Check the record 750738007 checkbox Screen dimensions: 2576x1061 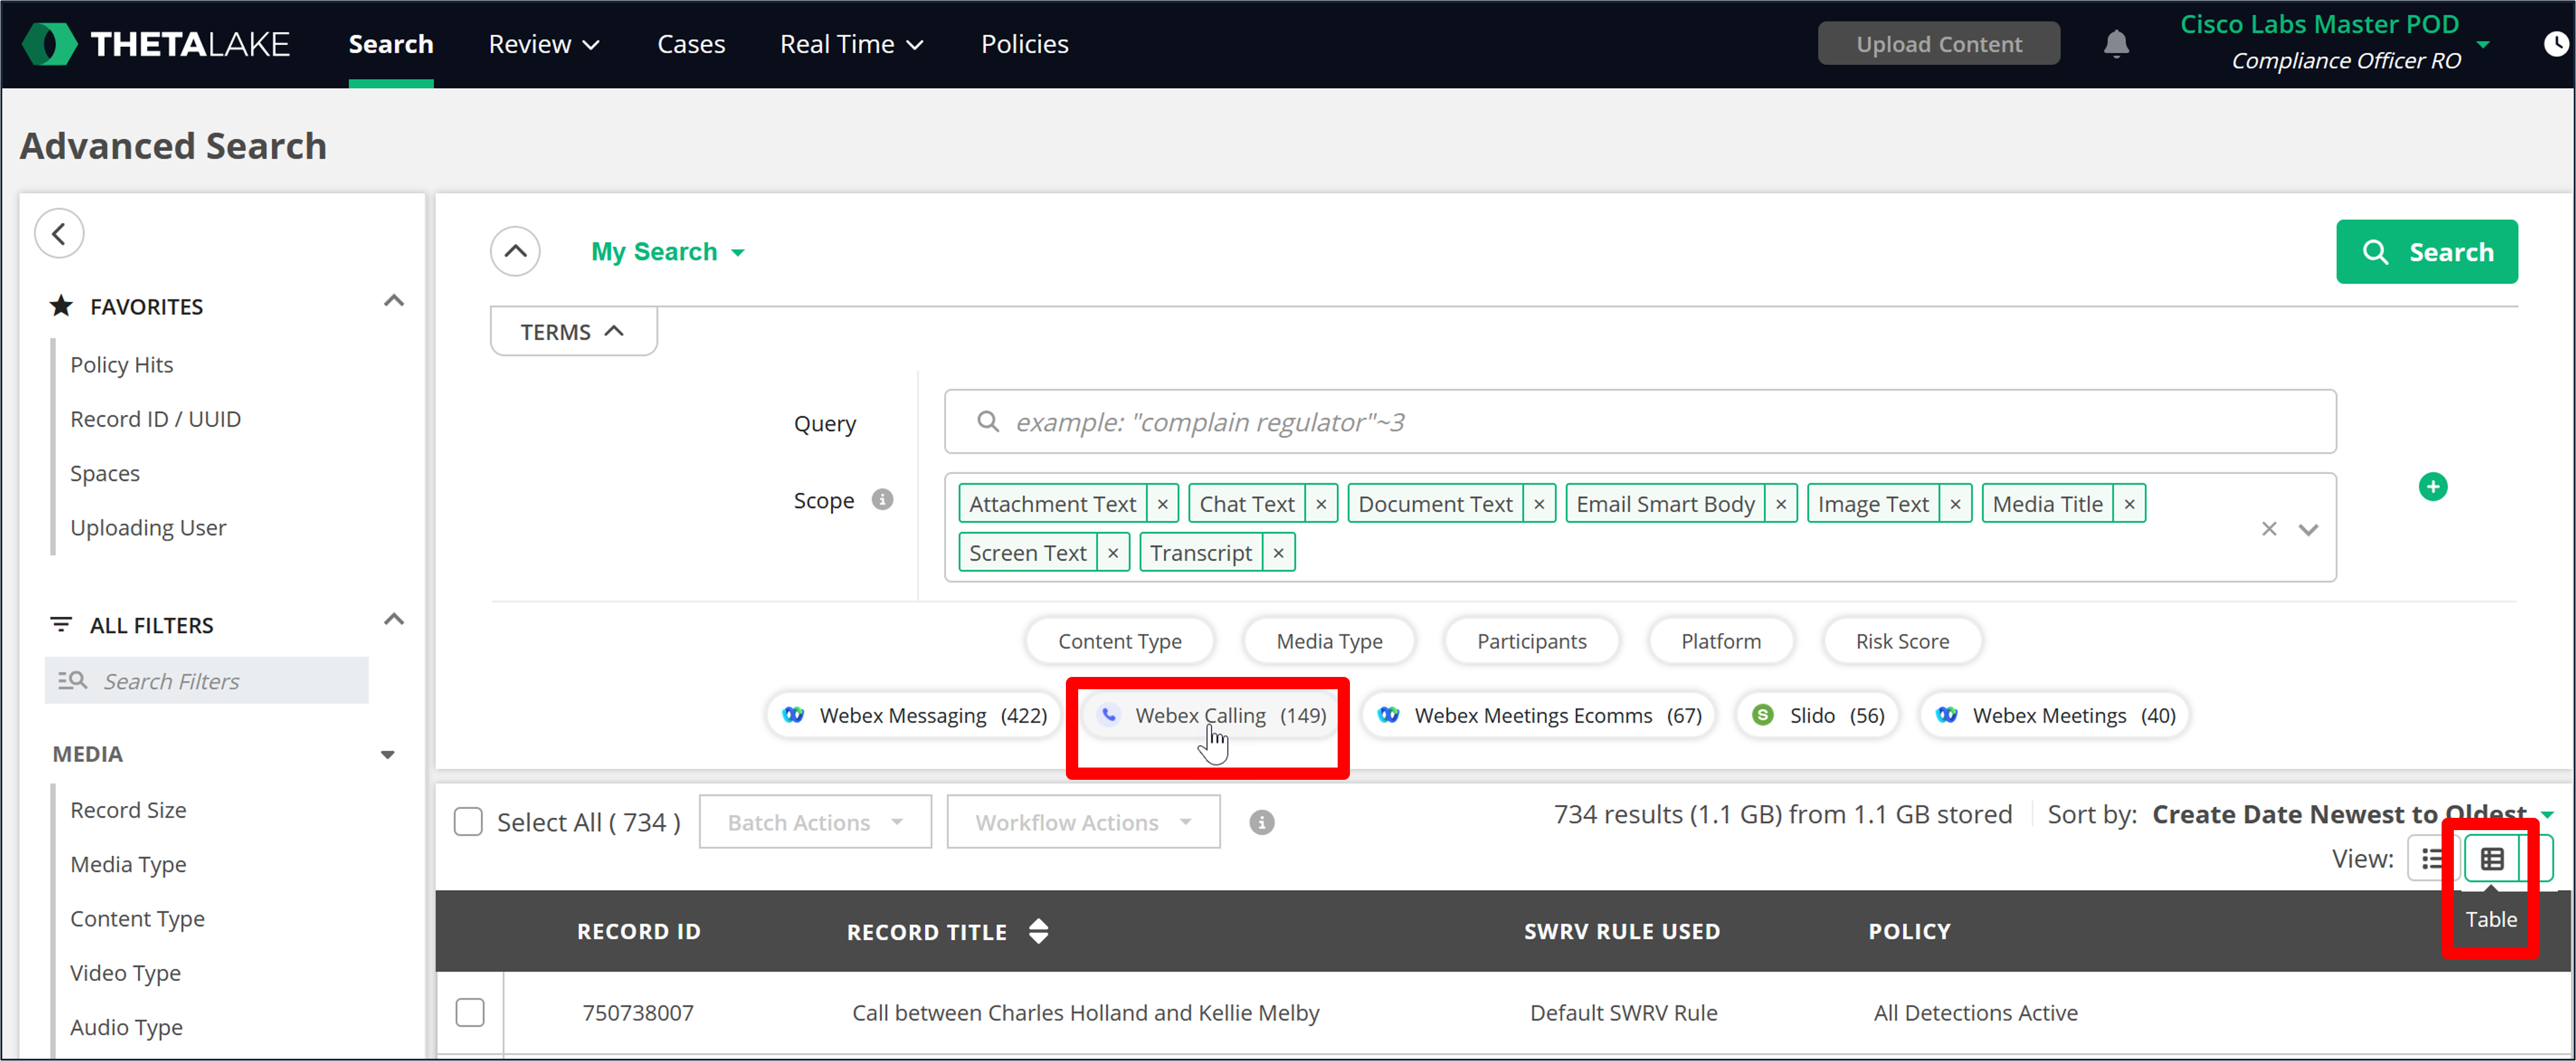(x=470, y=1012)
